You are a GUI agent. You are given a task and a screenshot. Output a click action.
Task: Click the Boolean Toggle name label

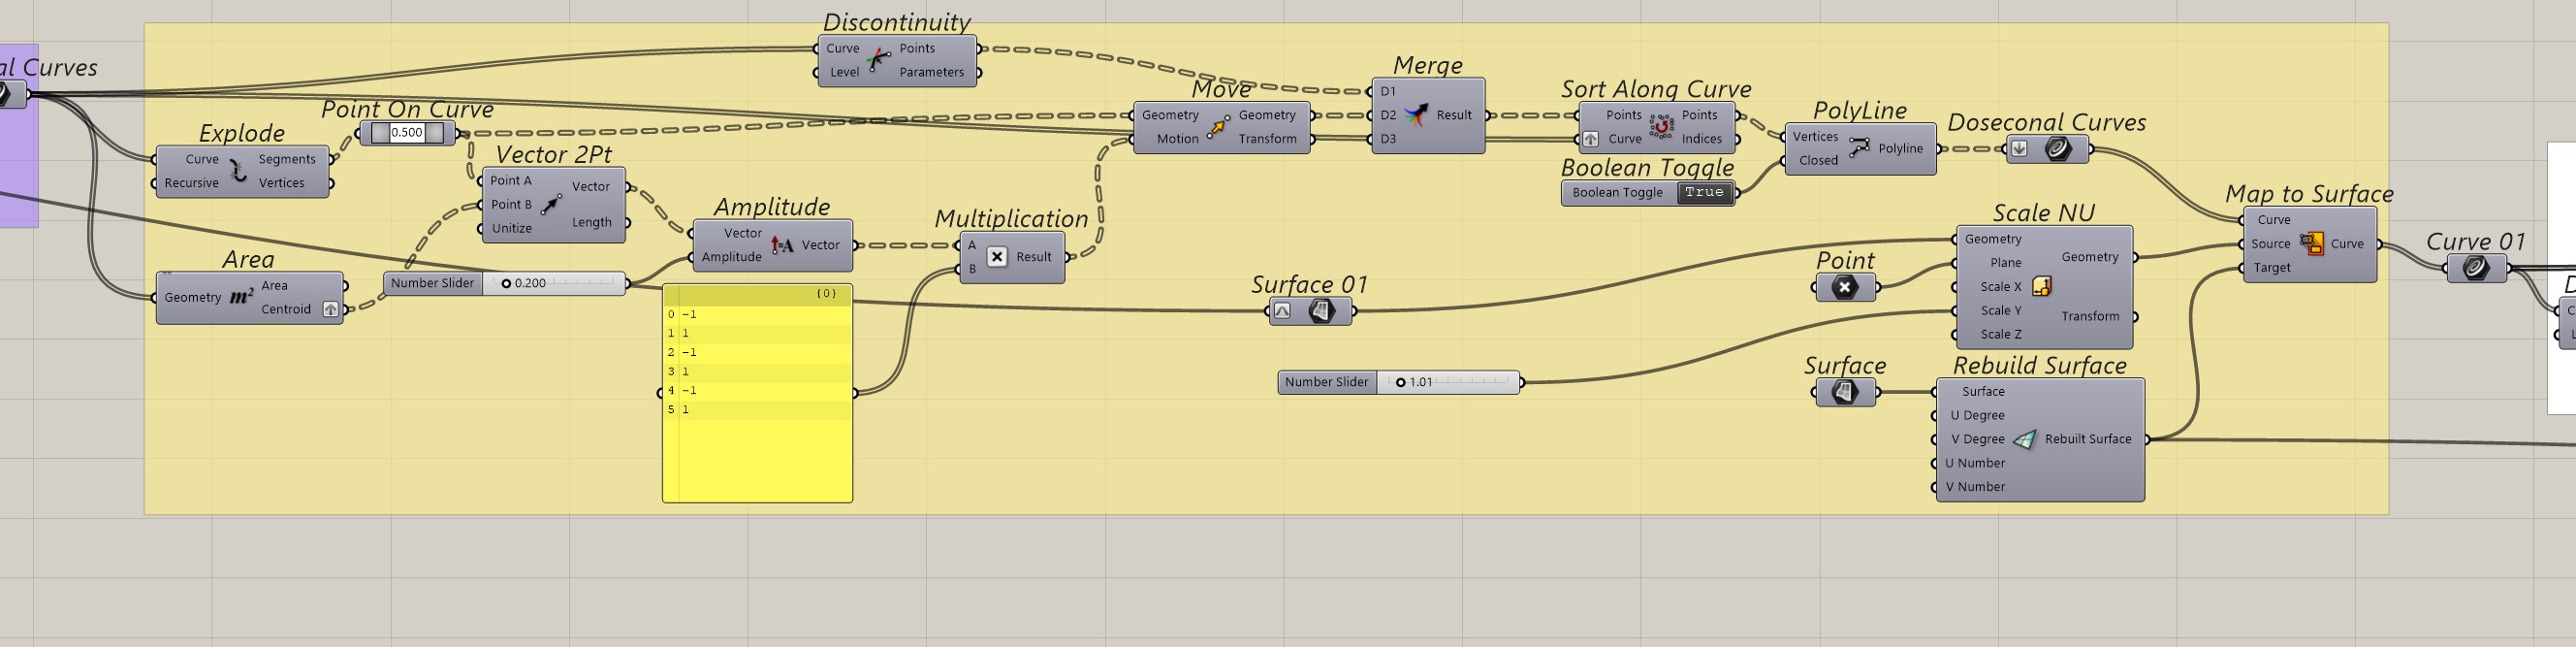(x=1617, y=193)
